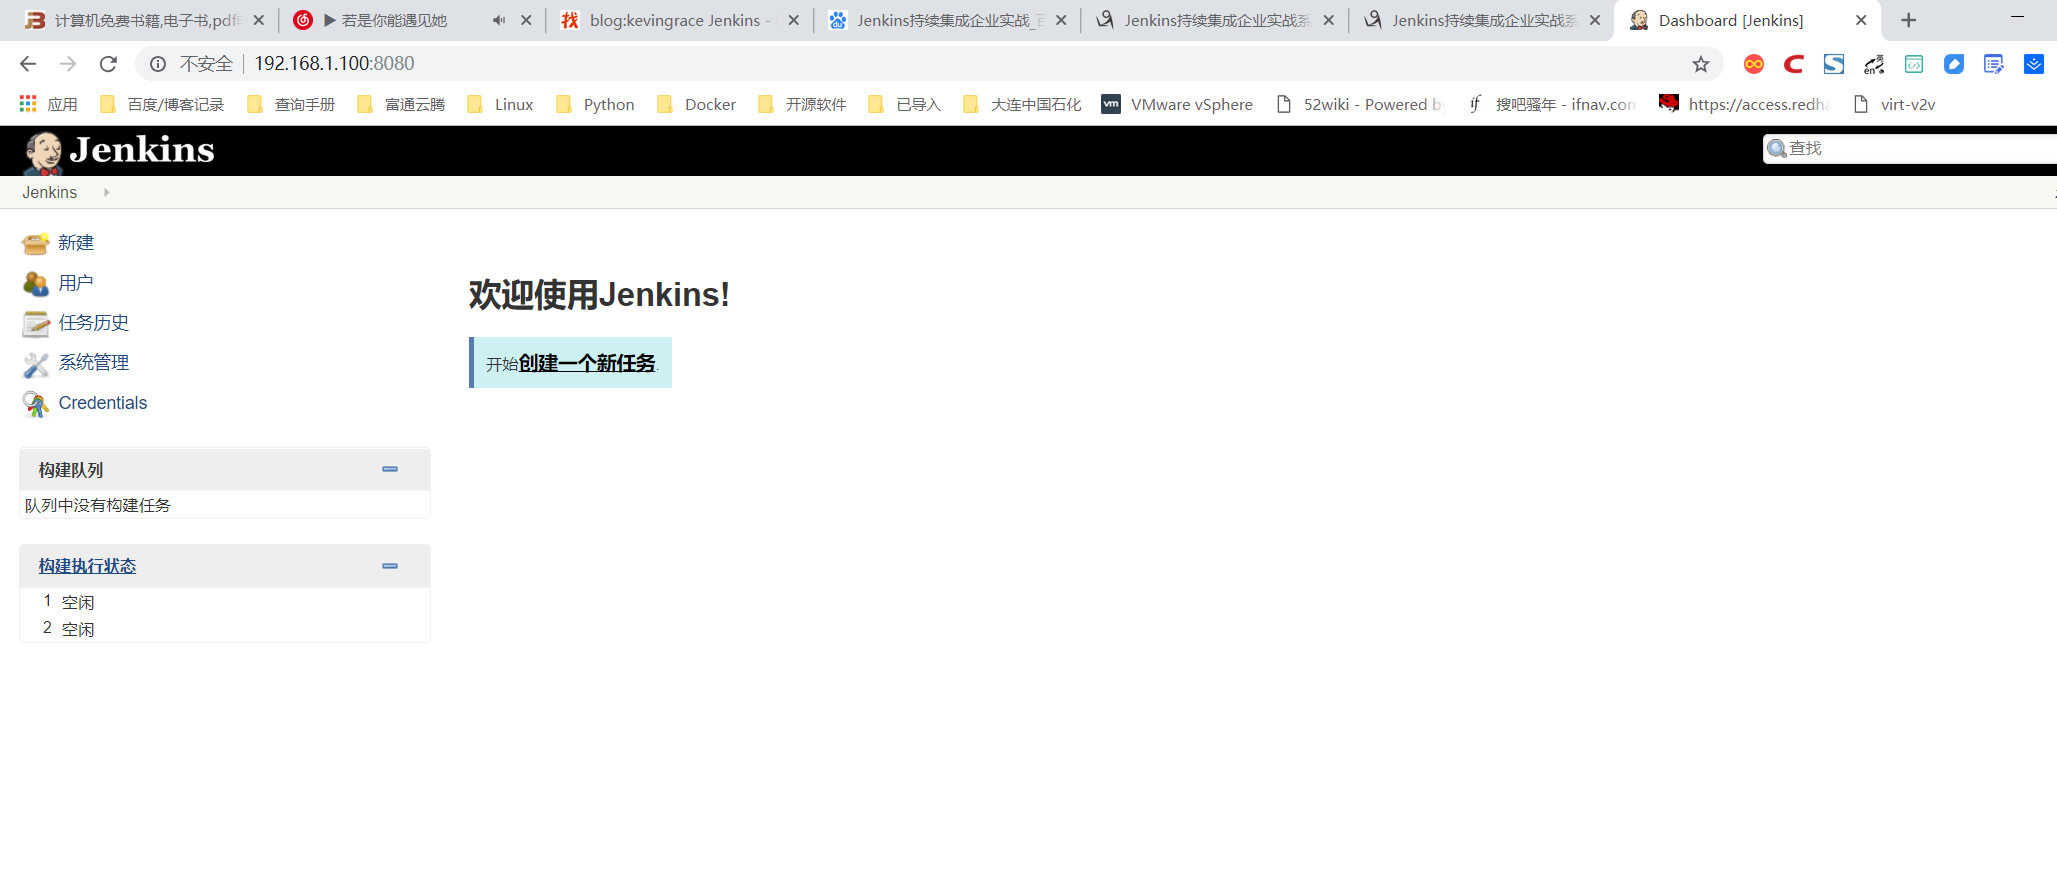Collapse the 构建执行状态 panel

(390, 566)
